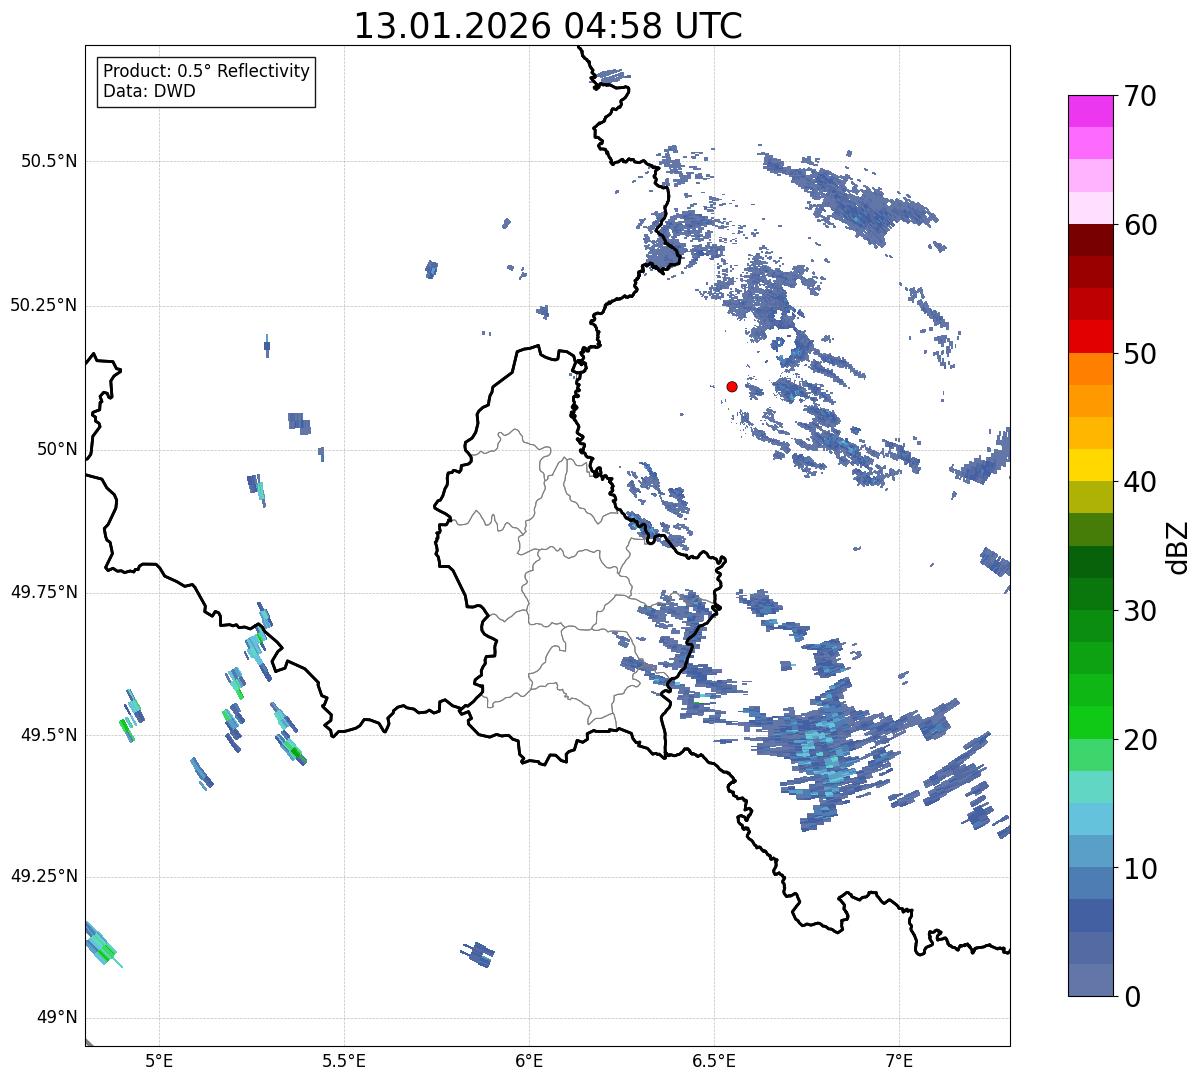Viewport: 1202px width, 1081px height.
Task: Click the 49.25°N latitude label
Action: (43, 876)
